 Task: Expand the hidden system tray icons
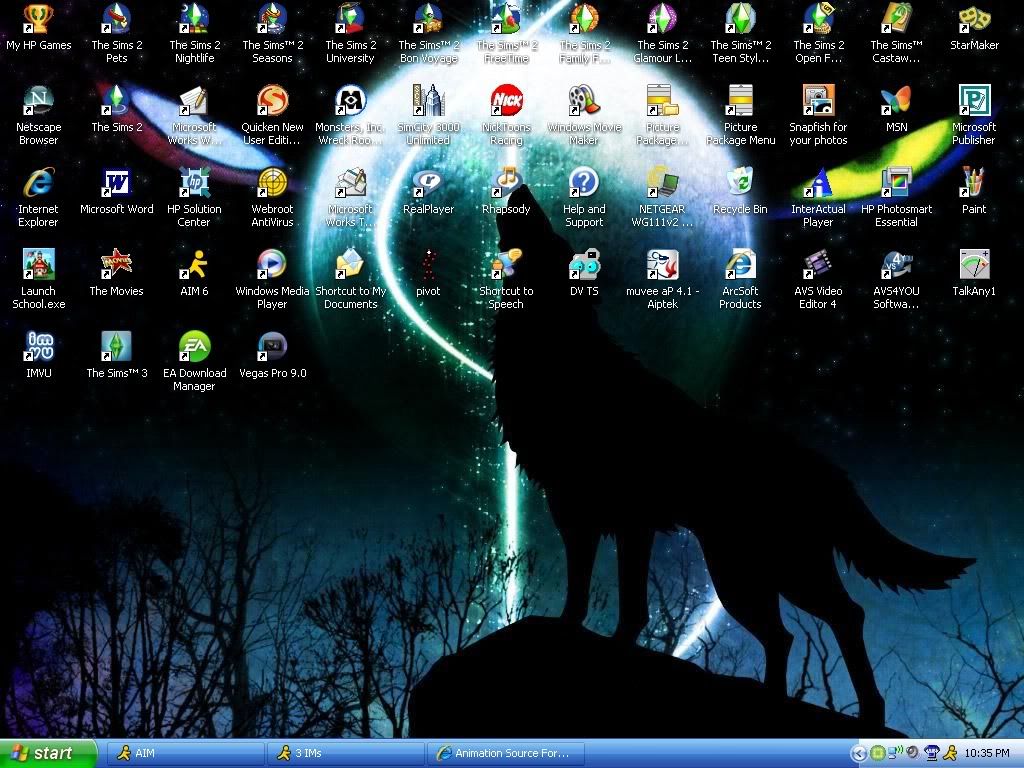pos(859,754)
